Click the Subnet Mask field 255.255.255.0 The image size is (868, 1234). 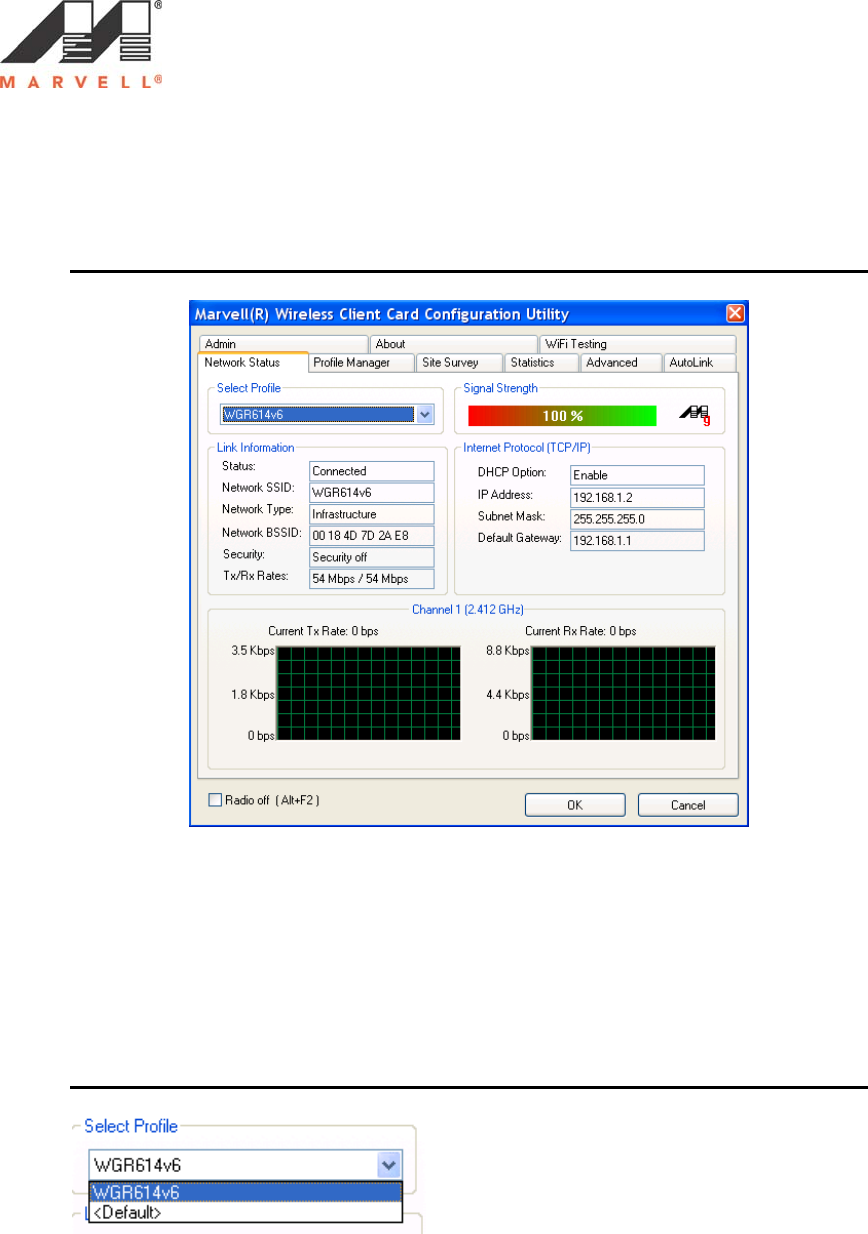click(x=637, y=519)
